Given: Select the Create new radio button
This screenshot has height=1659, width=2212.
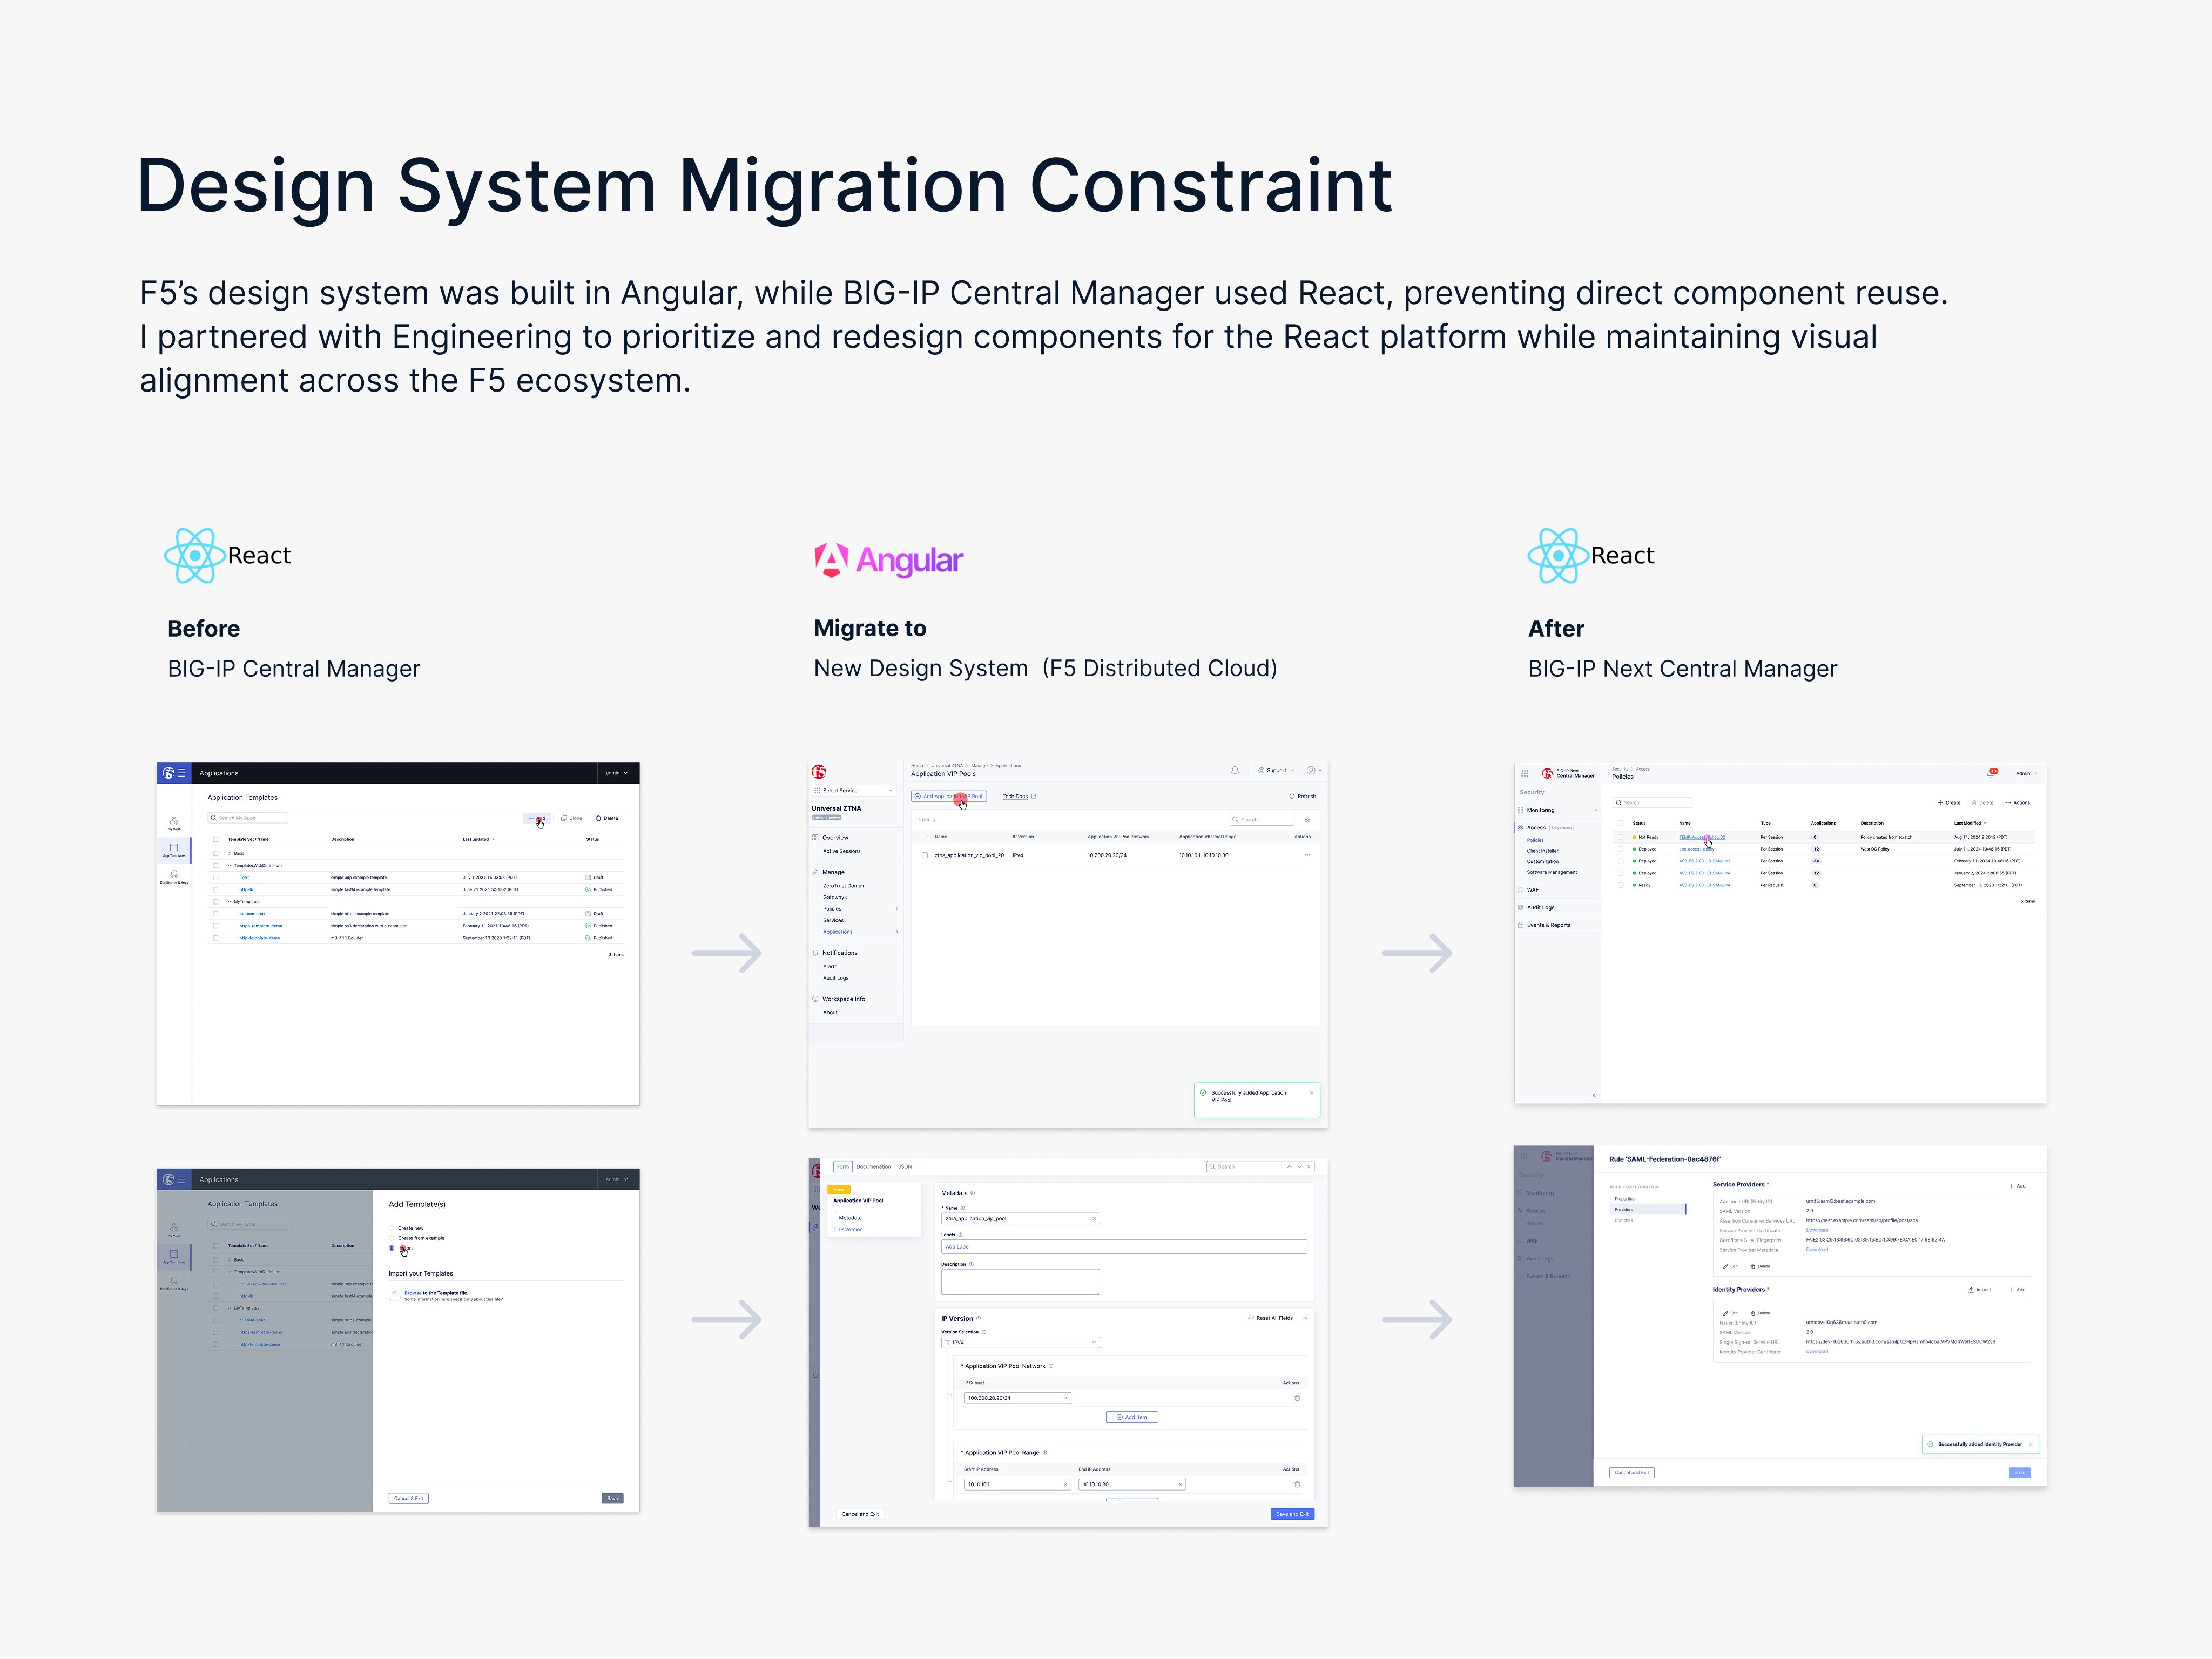Looking at the screenshot, I should (x=392, y=1228).
